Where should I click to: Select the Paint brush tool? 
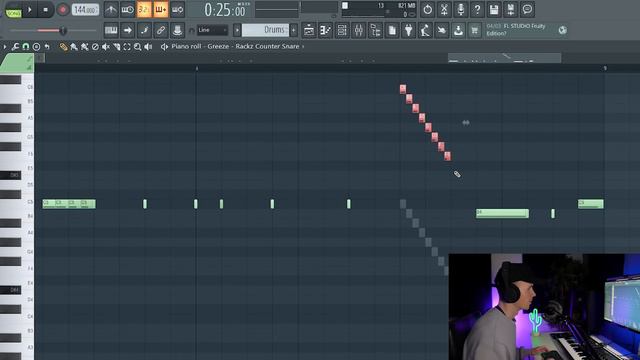pos(74,47)
